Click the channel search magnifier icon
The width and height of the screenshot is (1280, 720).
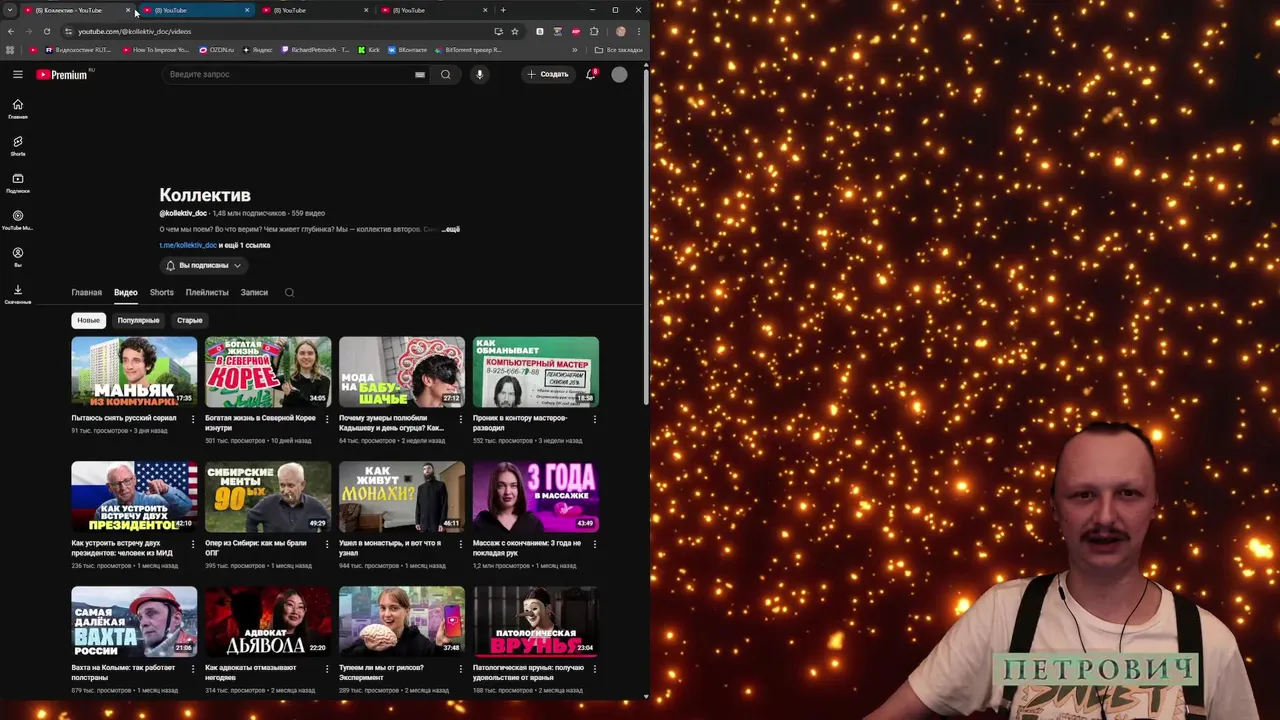[290, 293]
